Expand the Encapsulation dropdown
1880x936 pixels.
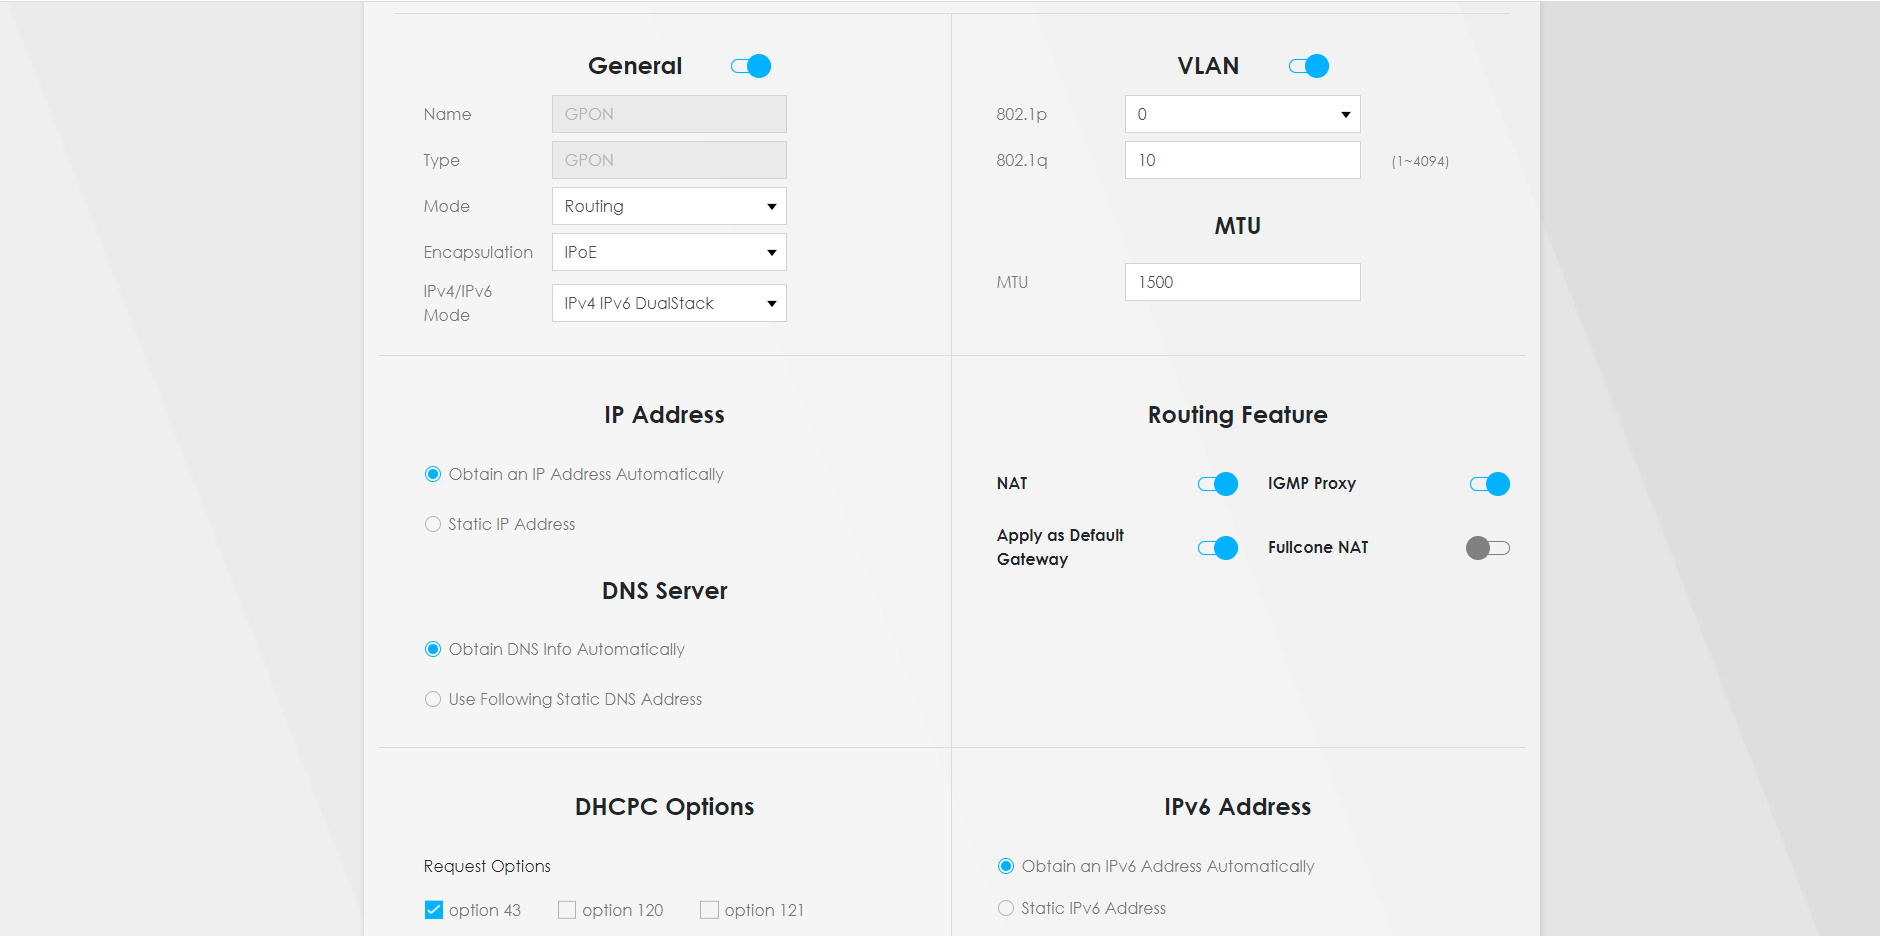click(669, 252)
